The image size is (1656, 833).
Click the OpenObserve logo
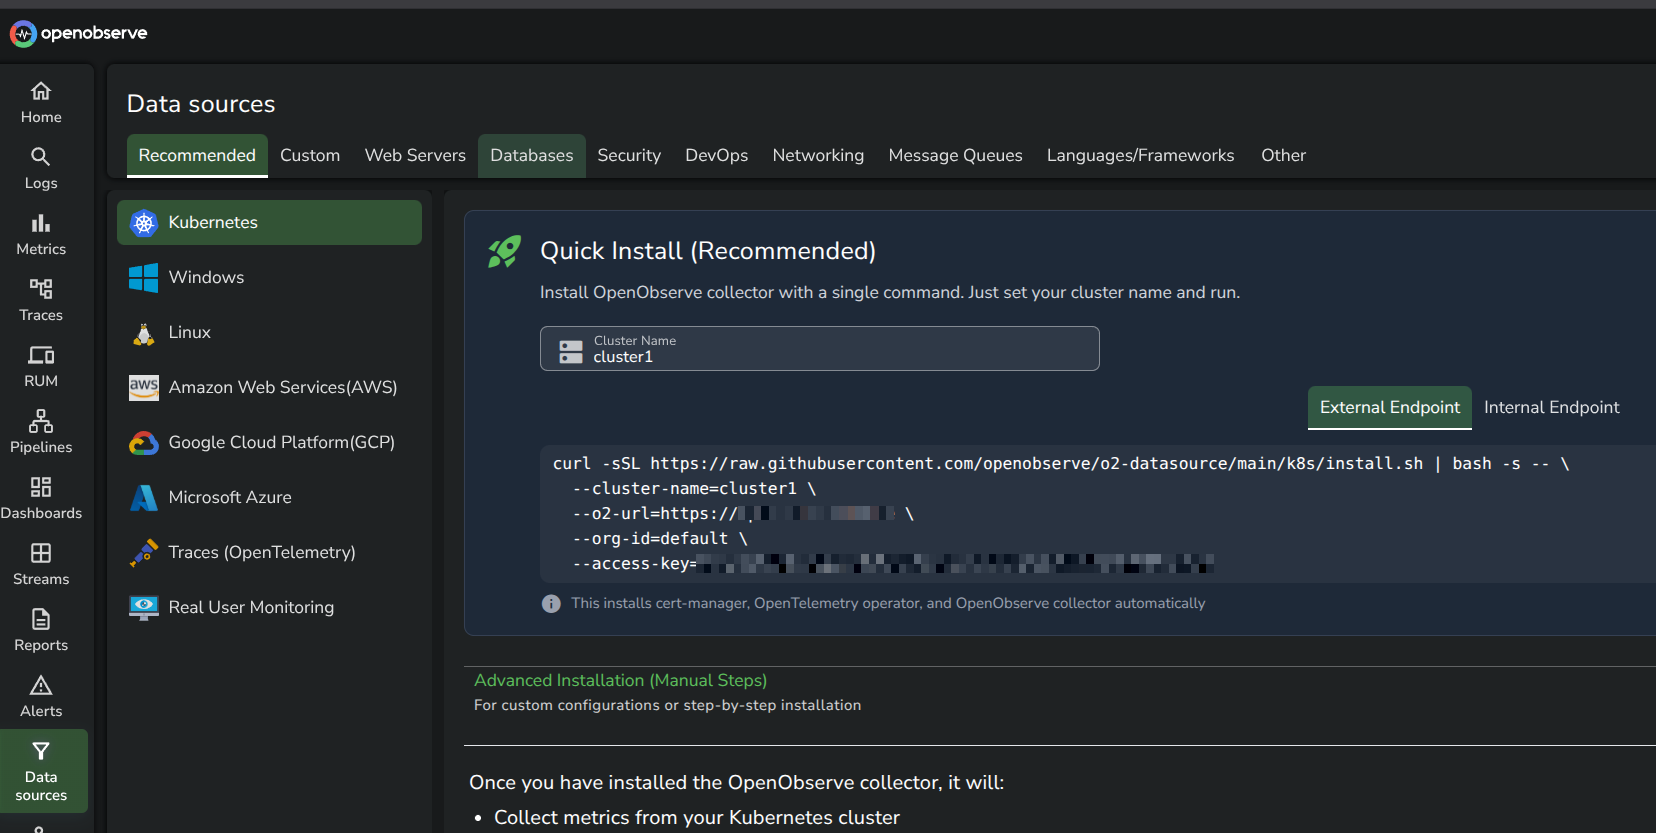[x=78, y=33]
